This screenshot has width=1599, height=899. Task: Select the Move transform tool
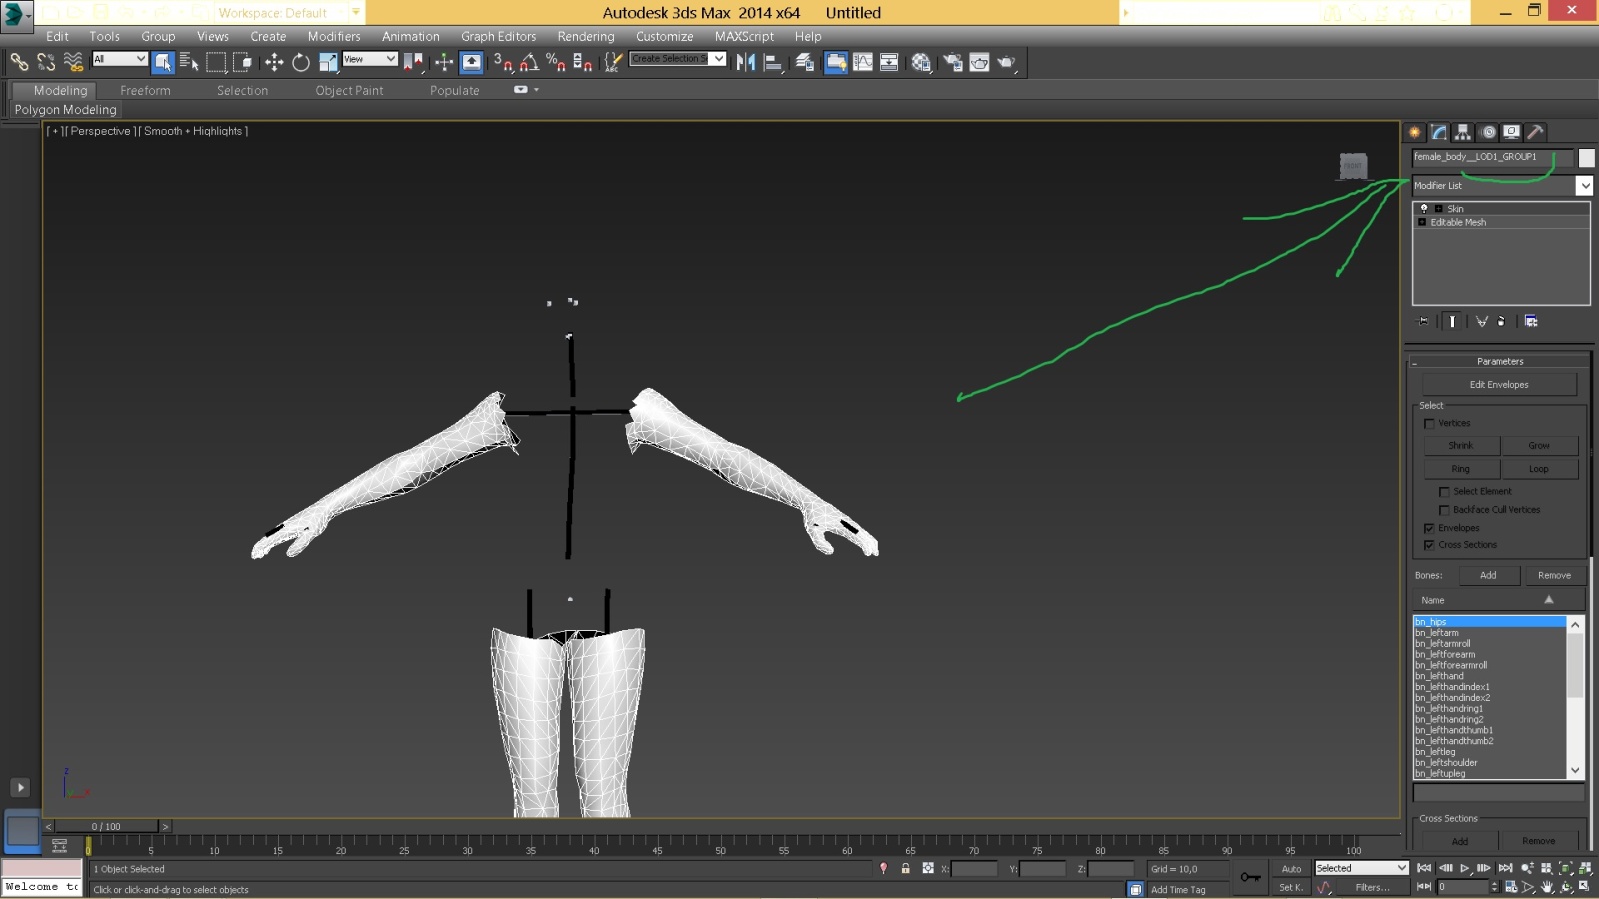point(274,63)
